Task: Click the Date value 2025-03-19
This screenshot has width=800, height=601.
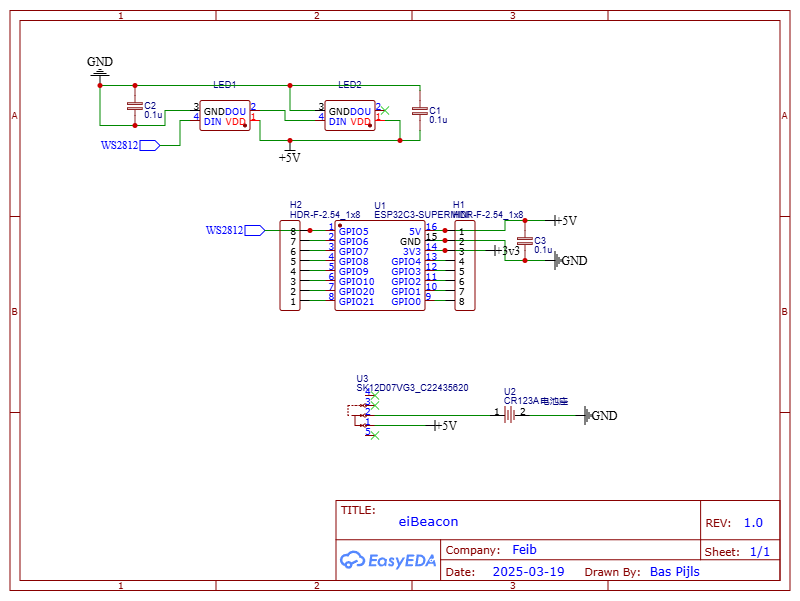Action: 529,572
